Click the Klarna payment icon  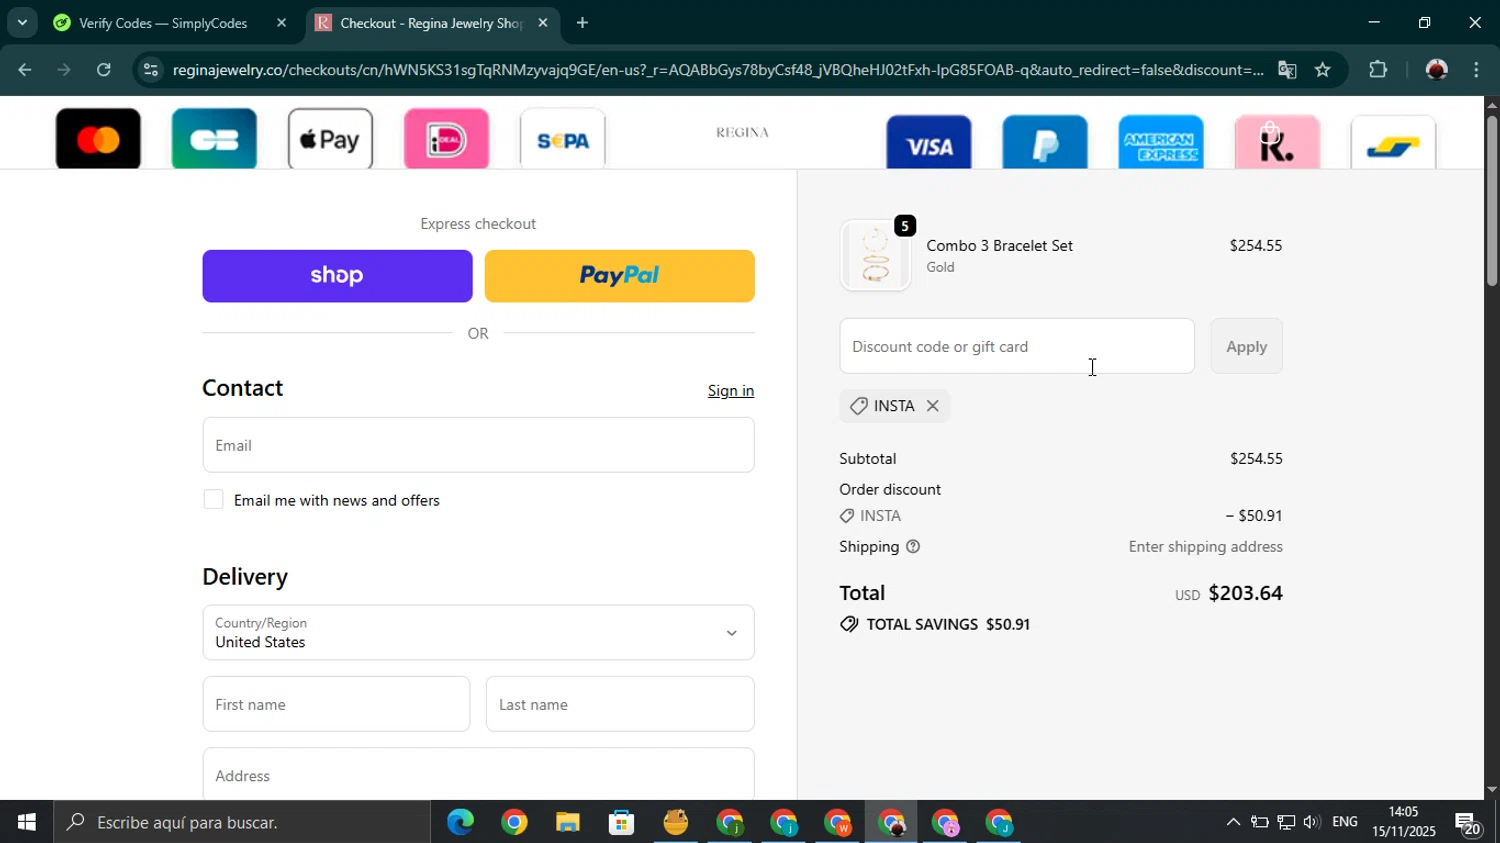[x=1277, y=142]
